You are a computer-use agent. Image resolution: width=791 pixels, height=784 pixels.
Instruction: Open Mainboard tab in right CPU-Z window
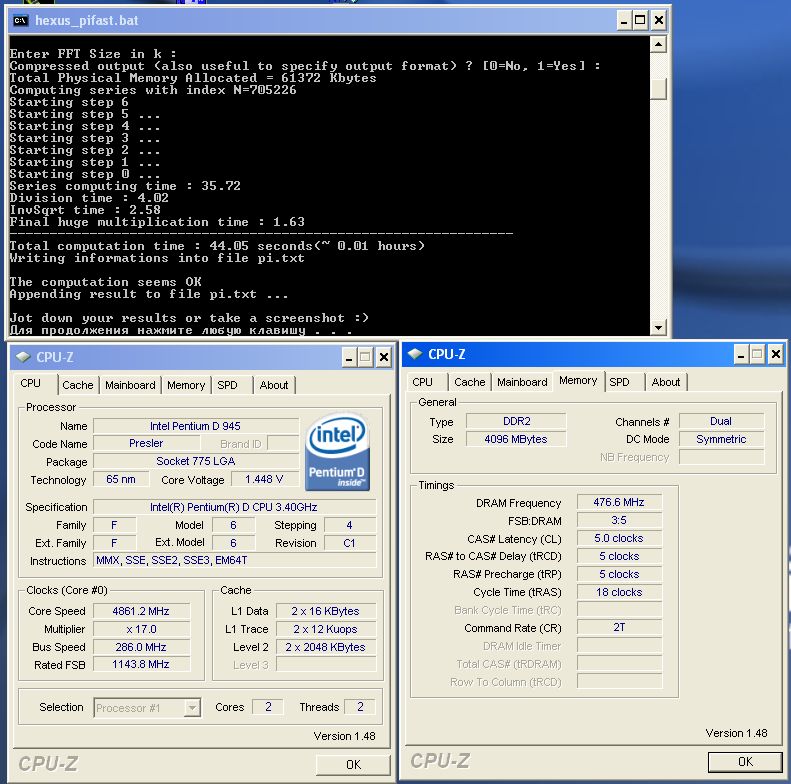(522, 382)
